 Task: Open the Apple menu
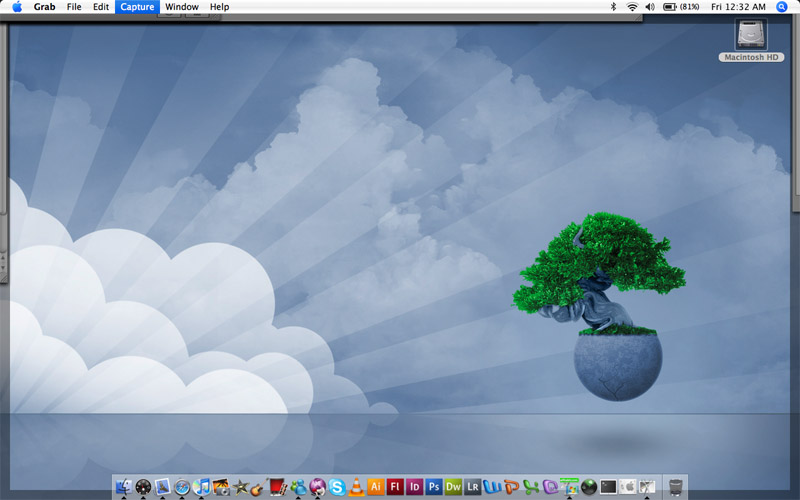click(x=17, y=7)
